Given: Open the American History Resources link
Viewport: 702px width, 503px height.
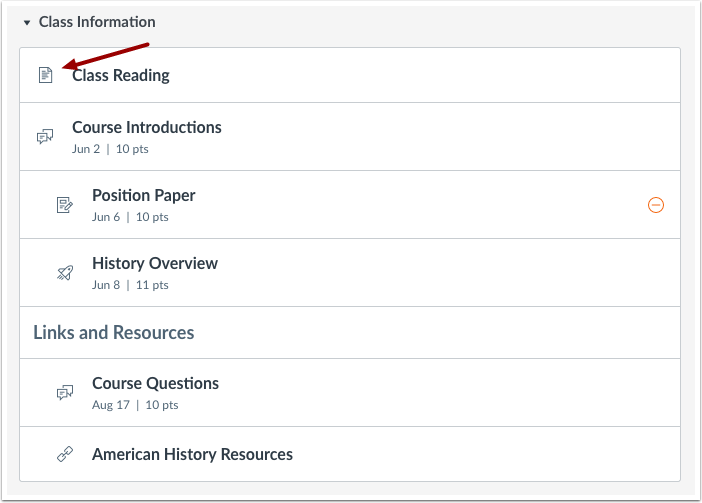Looking at the screenshot, I should 193,454.
